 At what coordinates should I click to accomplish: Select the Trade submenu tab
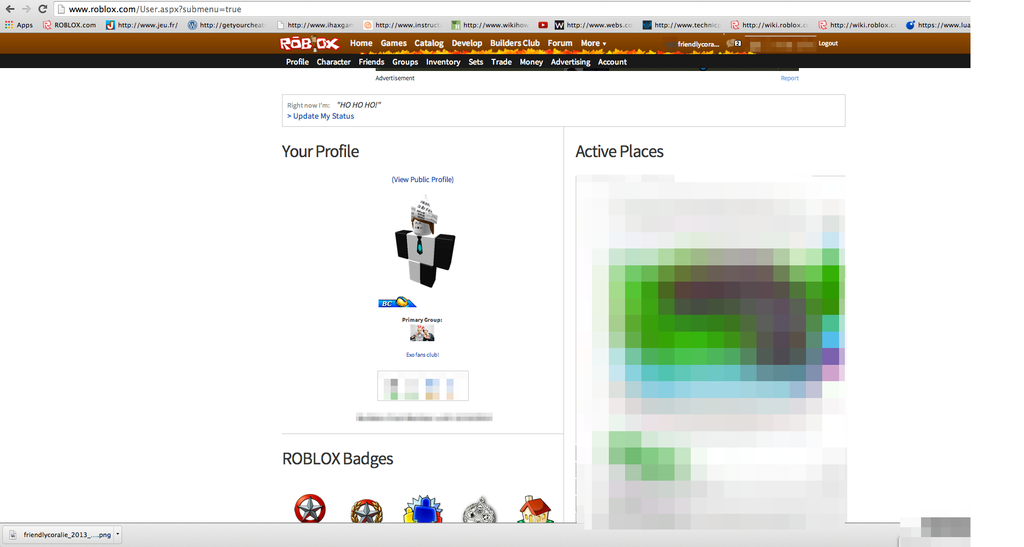[x=502, y=62]
